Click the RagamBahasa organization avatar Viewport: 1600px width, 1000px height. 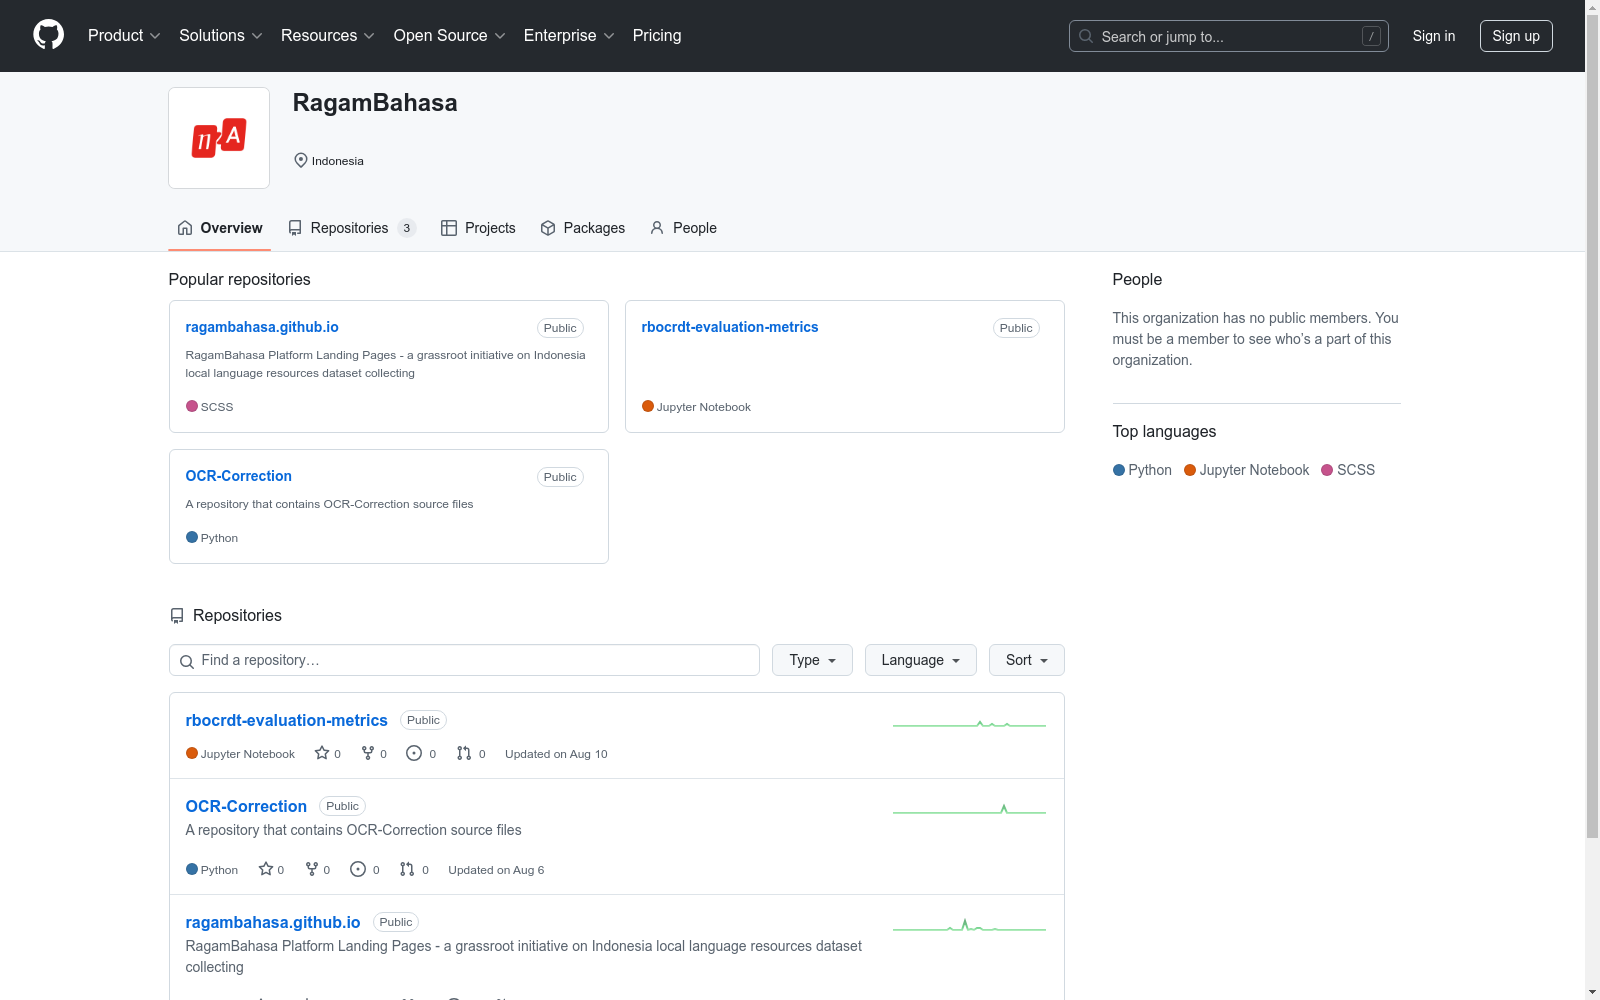[x=219, y=138]
